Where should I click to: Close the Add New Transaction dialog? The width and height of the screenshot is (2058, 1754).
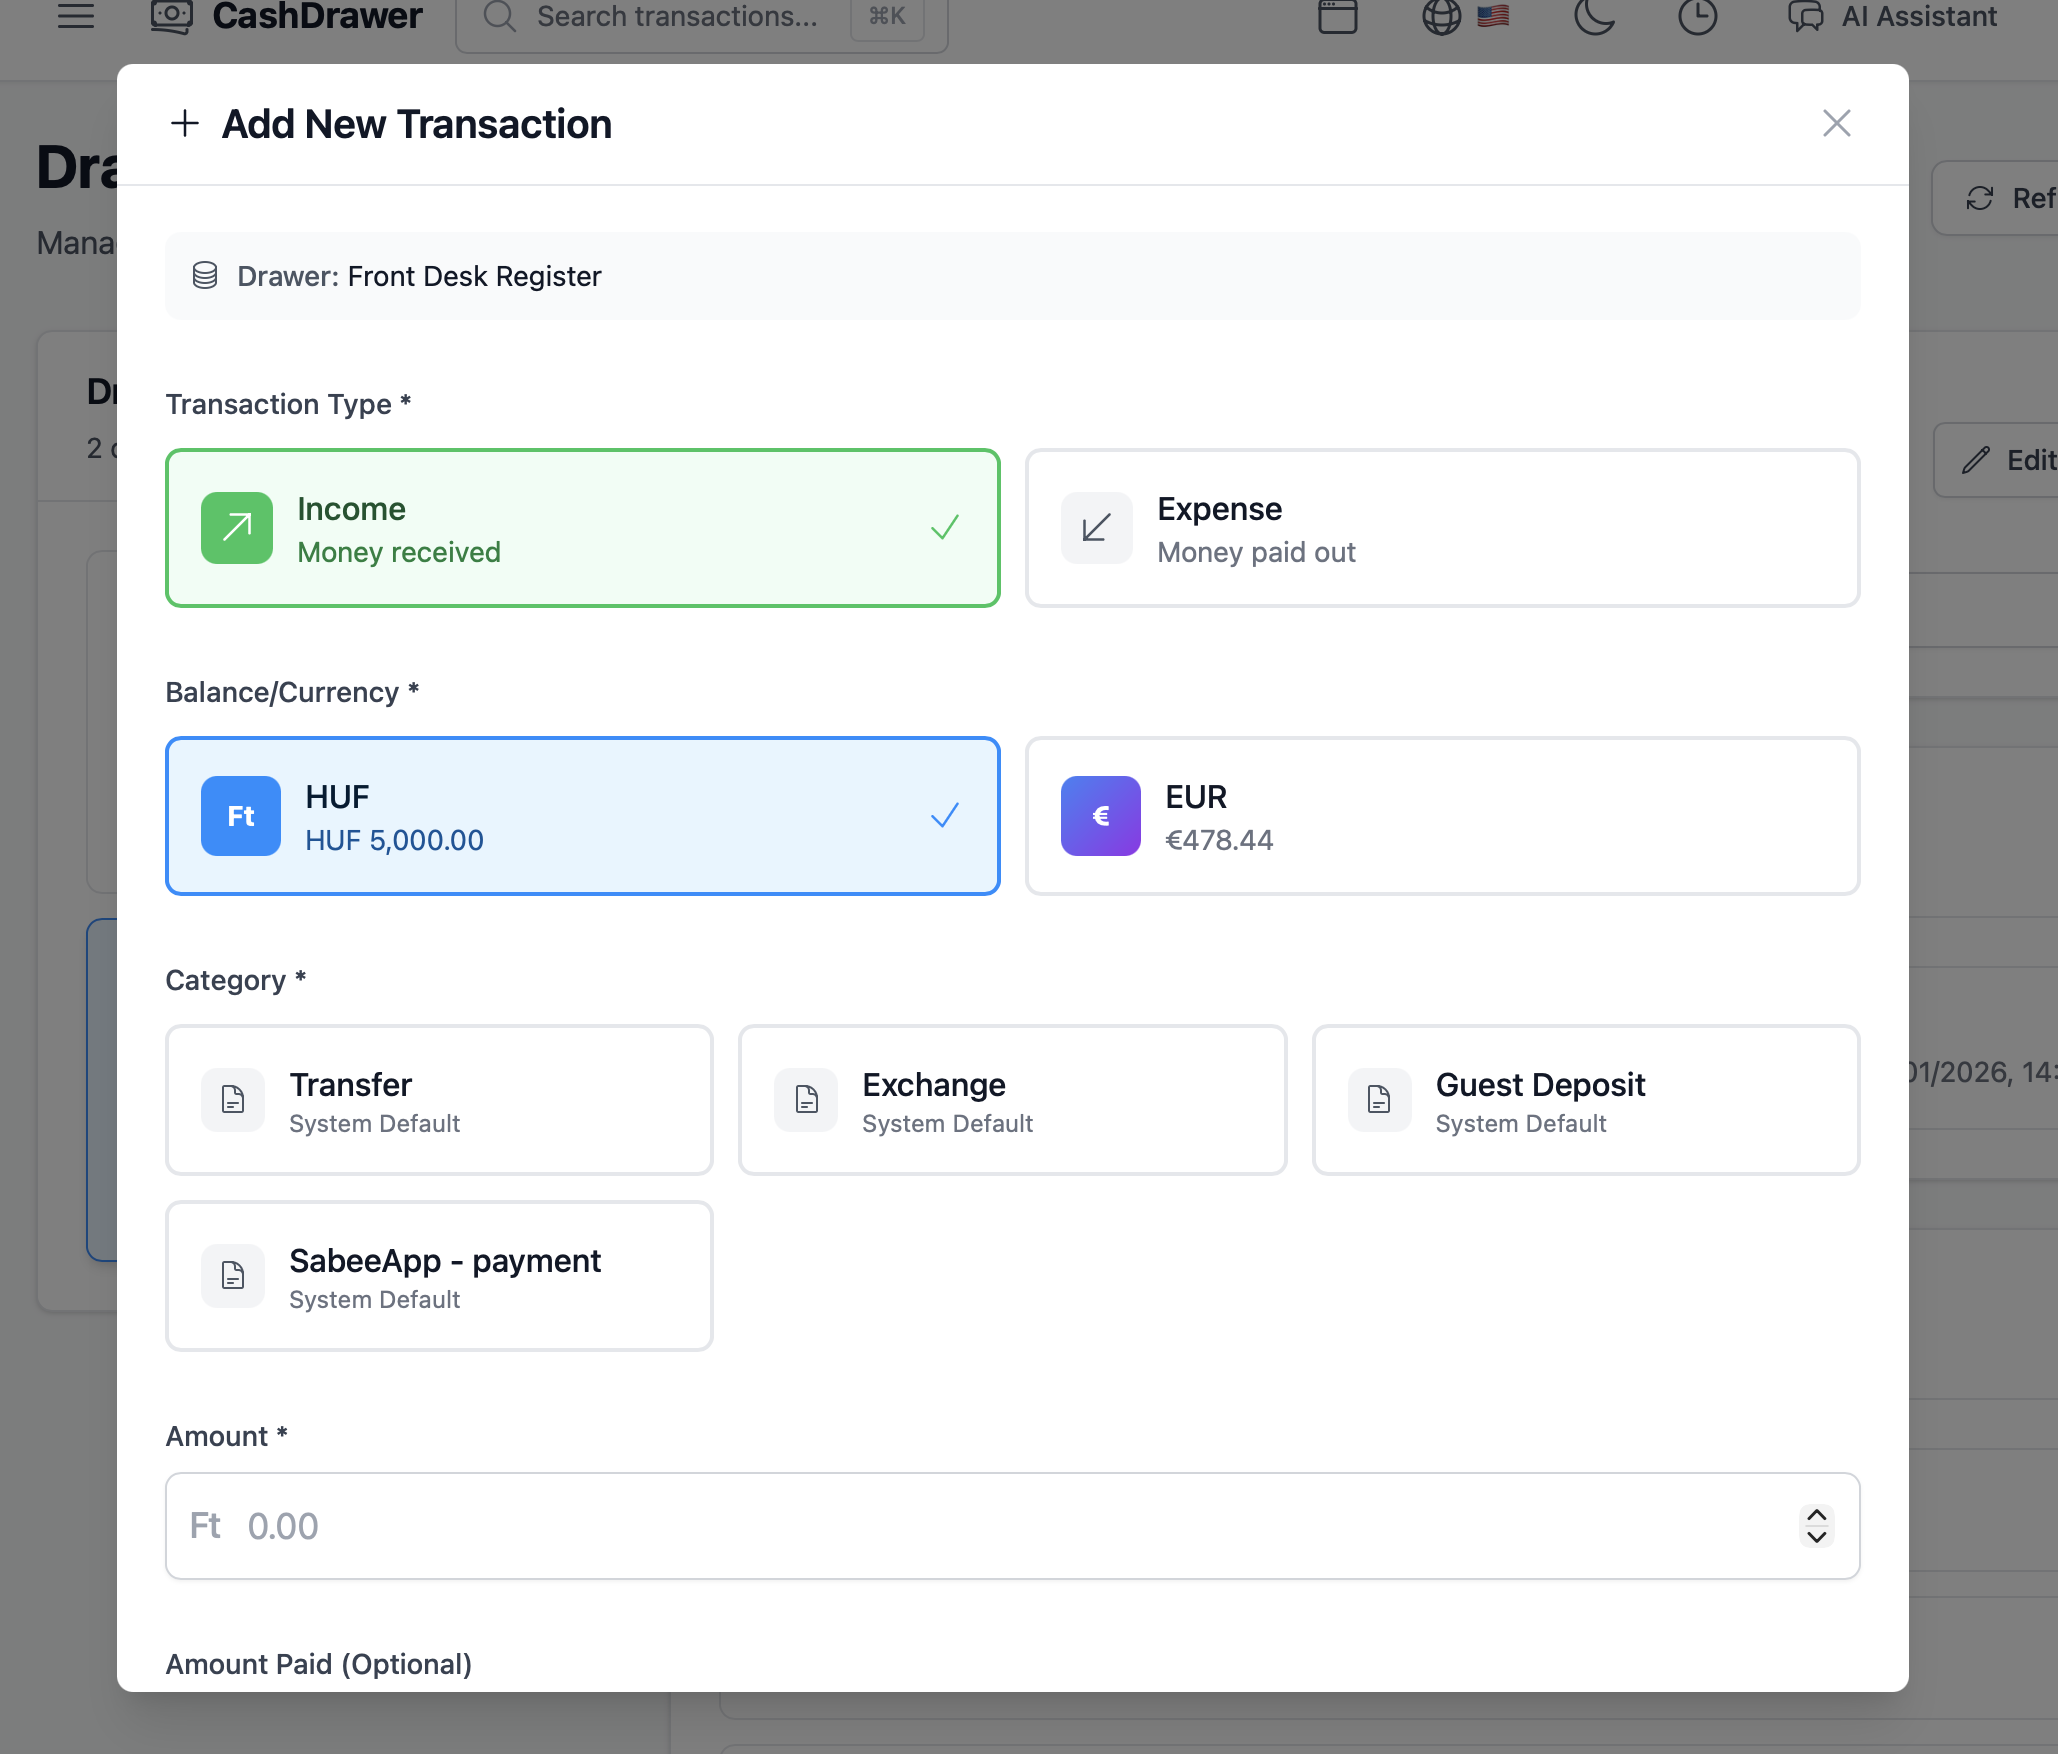click(1836, 123)
